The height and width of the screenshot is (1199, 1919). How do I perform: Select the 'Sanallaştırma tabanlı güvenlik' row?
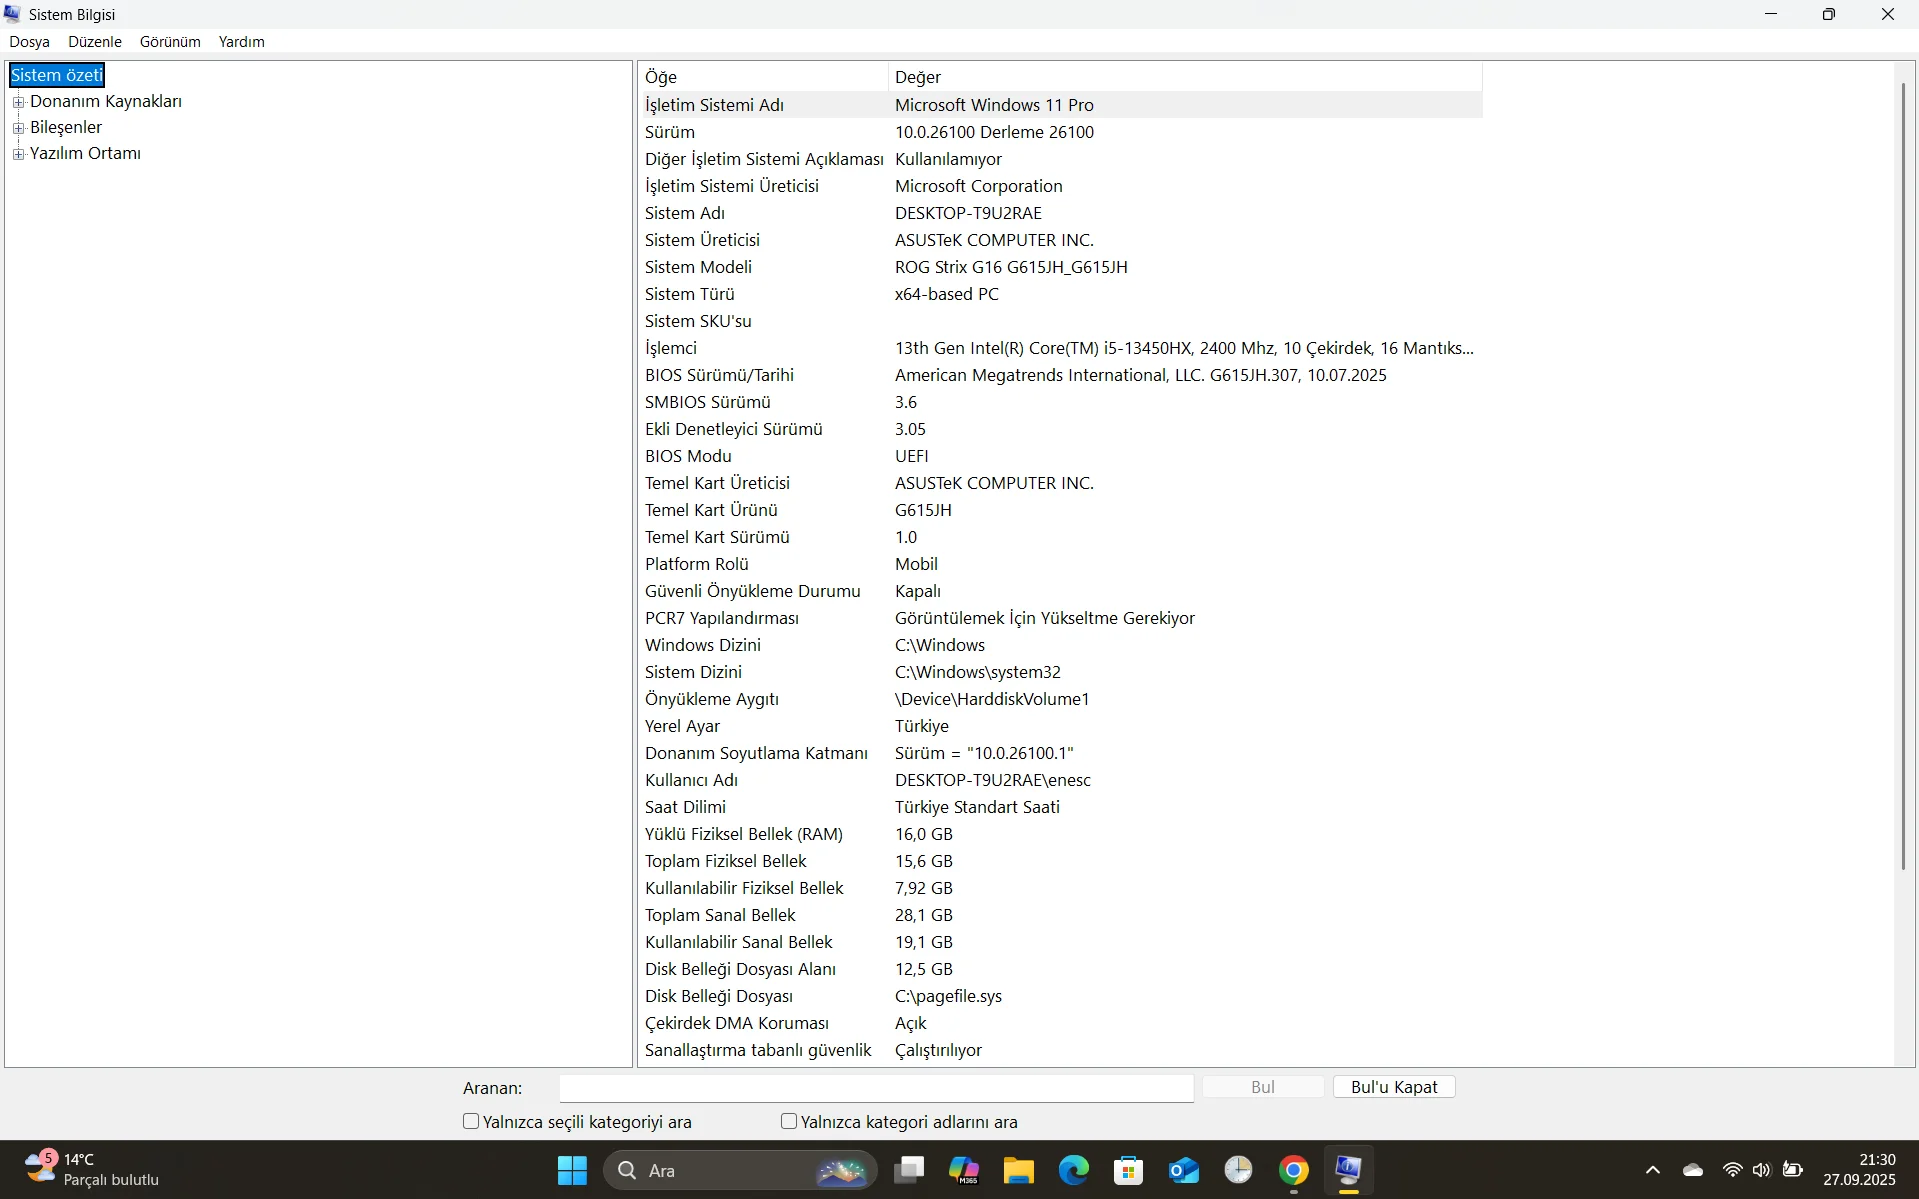[1061, 1050]
